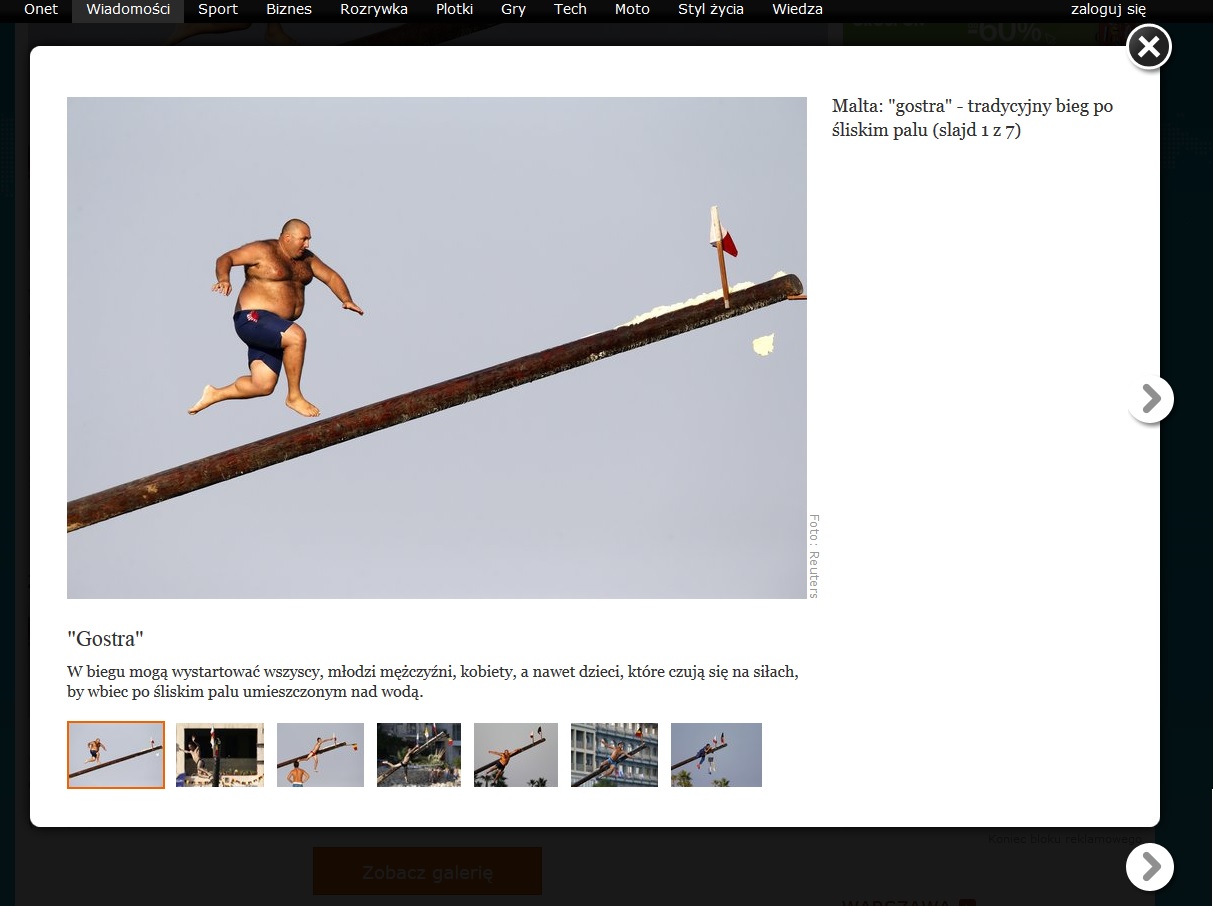Open the seventh and last thumbnail

tap(716, 755)
